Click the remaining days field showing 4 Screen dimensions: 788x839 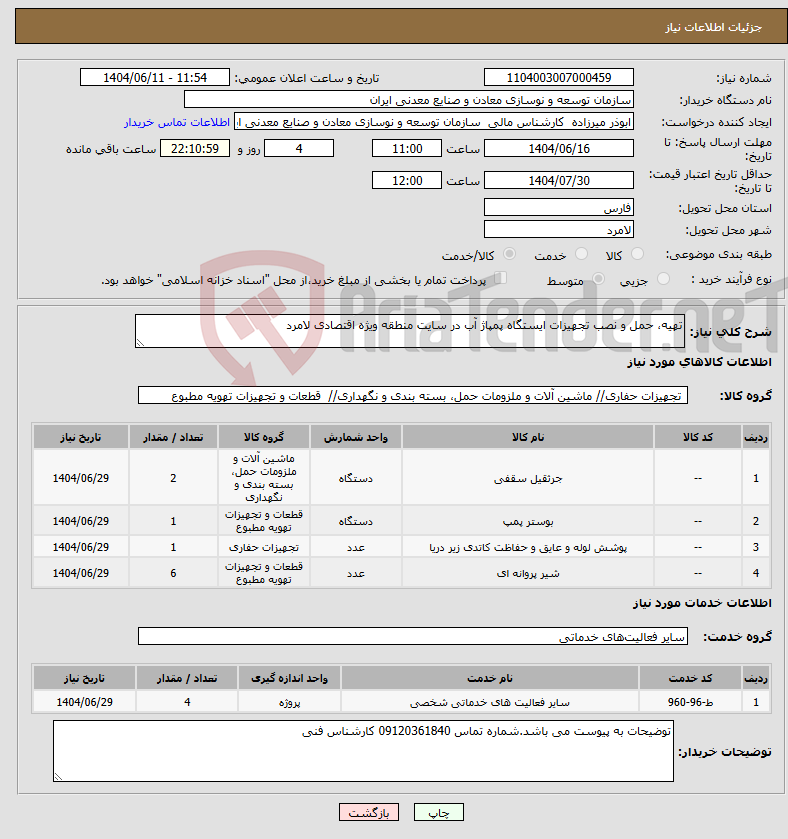click(299, 149)
